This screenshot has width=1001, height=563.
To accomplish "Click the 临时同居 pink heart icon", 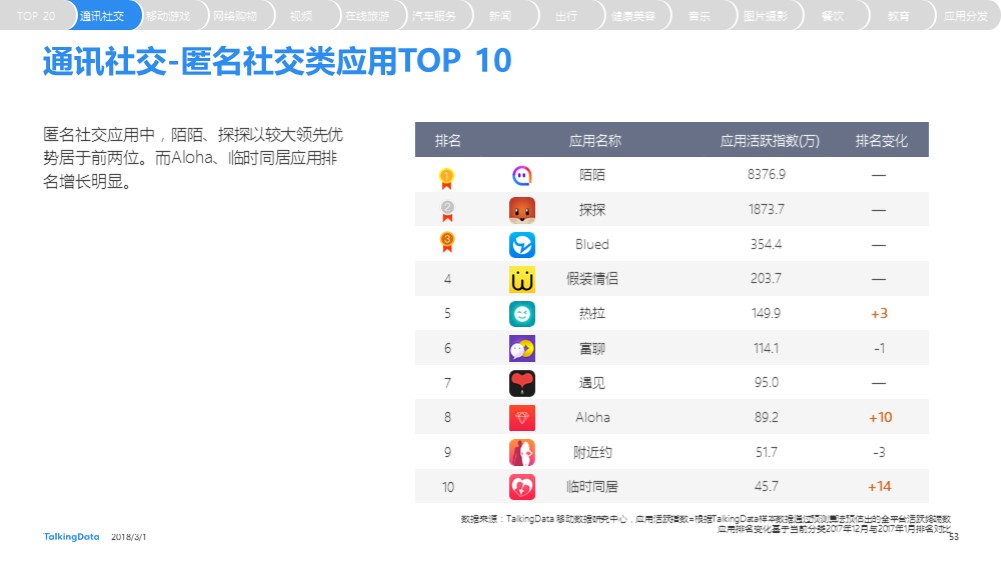I will click(x=522, y=487).
